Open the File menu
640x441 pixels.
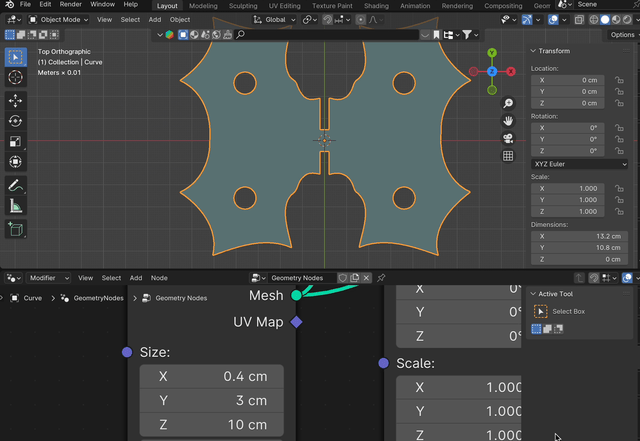tap(25, 4)
